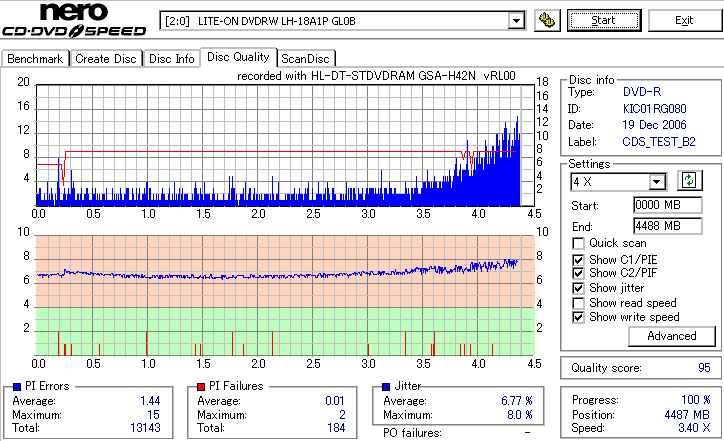Uncheck Show C1/PIE

pos(578,260)
